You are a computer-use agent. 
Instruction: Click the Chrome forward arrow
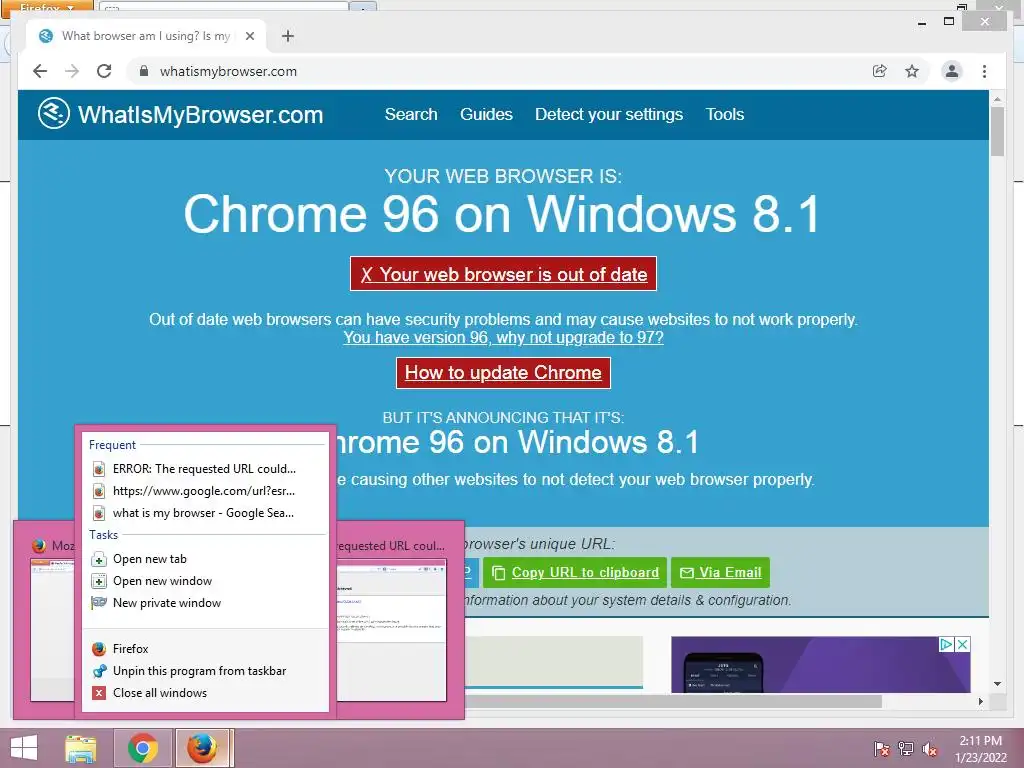pos(72,71)
